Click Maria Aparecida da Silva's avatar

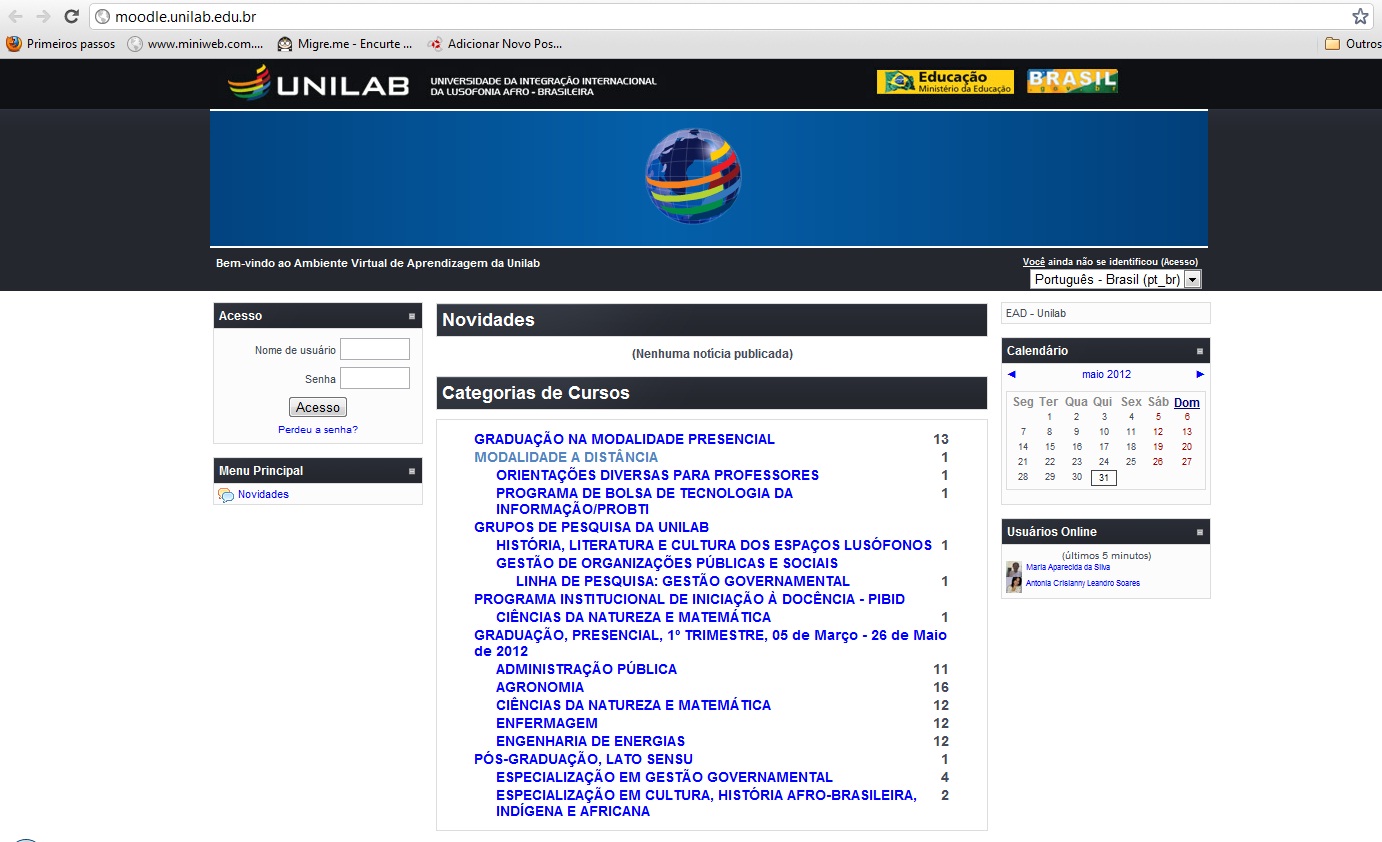point(1014,568)
